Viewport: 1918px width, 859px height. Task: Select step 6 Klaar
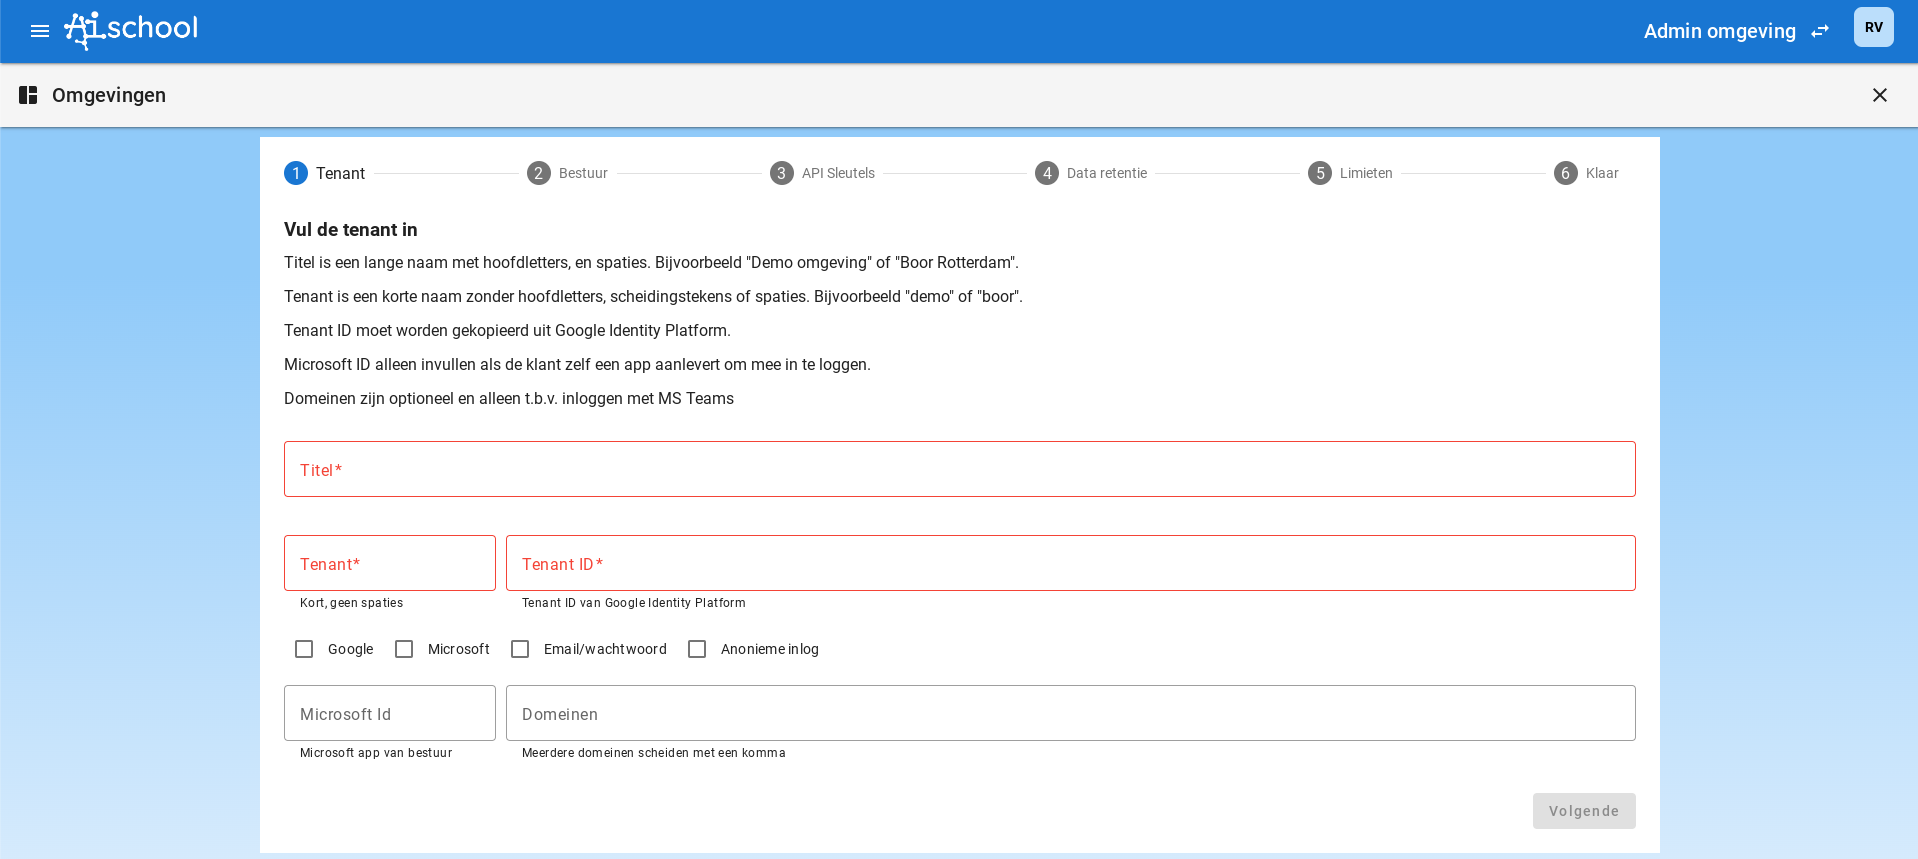point(1586,173)
